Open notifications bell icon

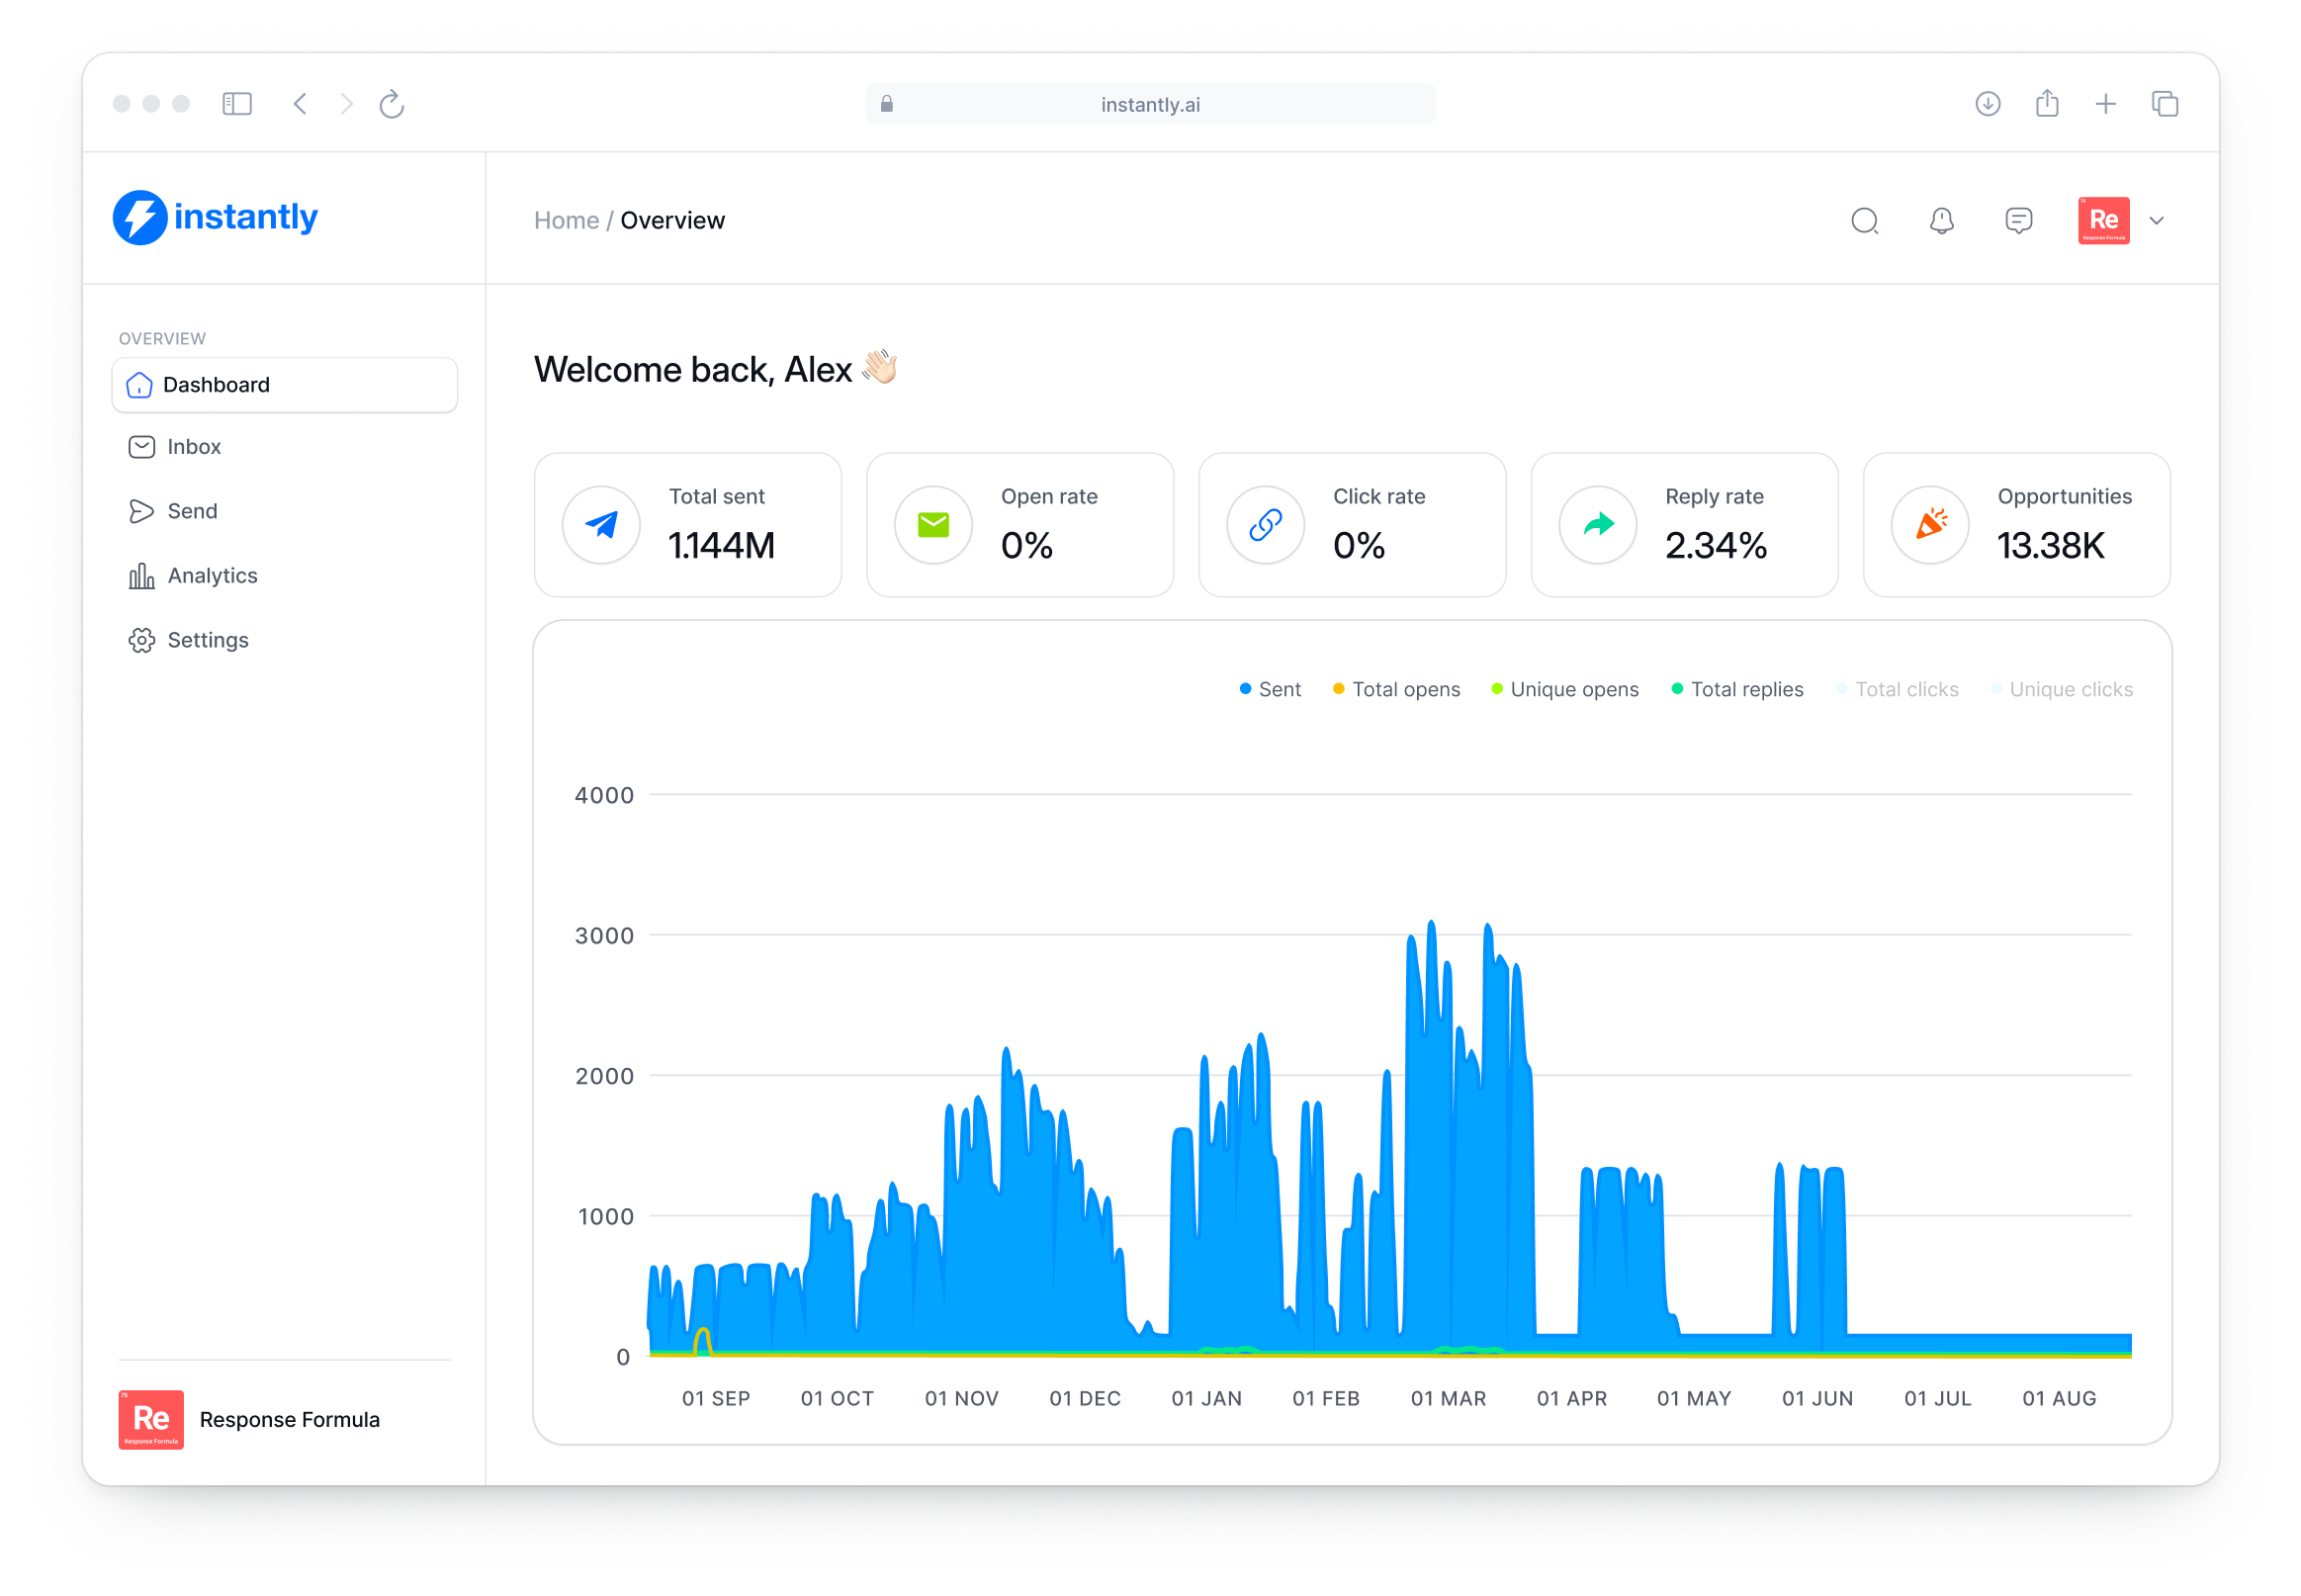coord(1941,220)
